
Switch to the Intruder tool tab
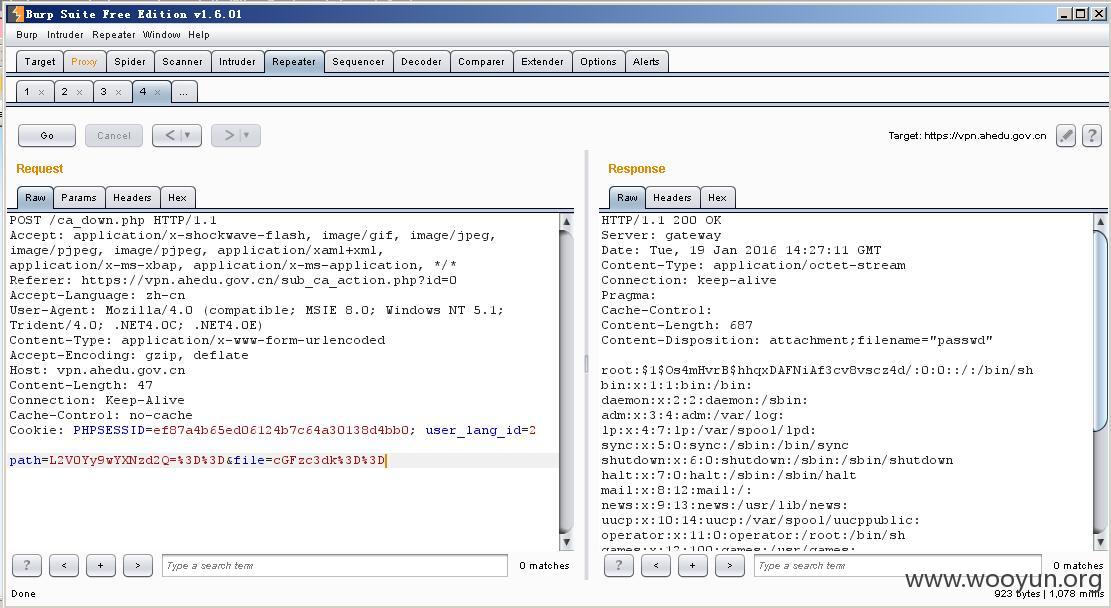237,62
